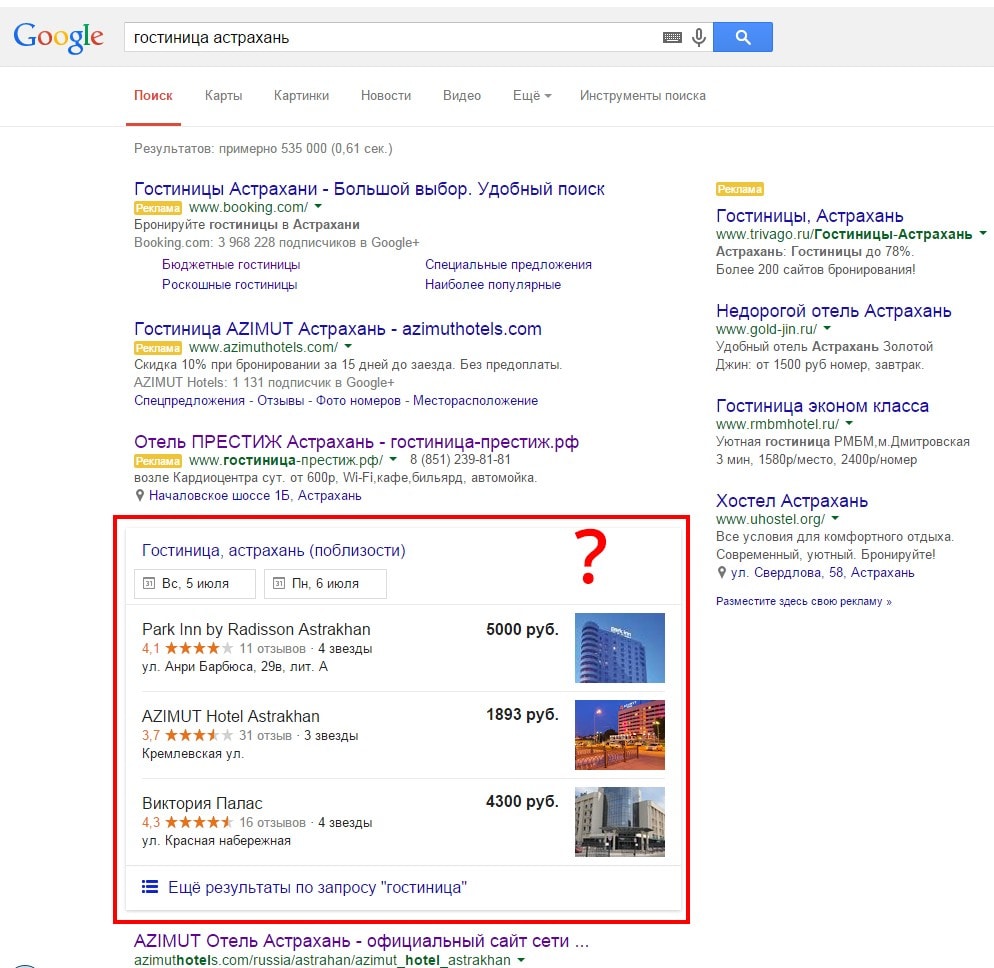Click the Реклама badge above the right column
994x968 pixels.
click(x=739, y=189)
